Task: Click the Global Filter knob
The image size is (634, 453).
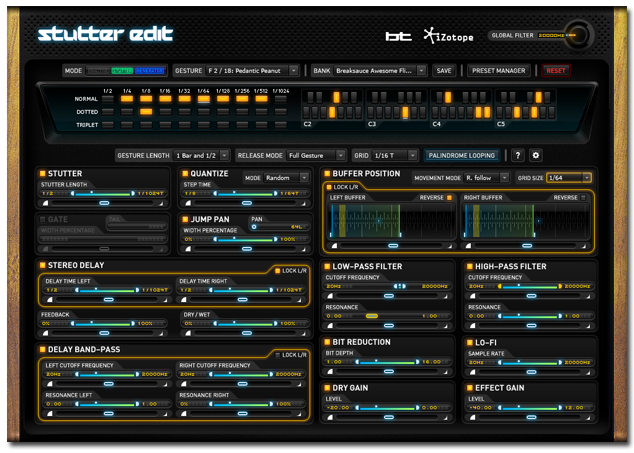Action: [x=579, y=35]
